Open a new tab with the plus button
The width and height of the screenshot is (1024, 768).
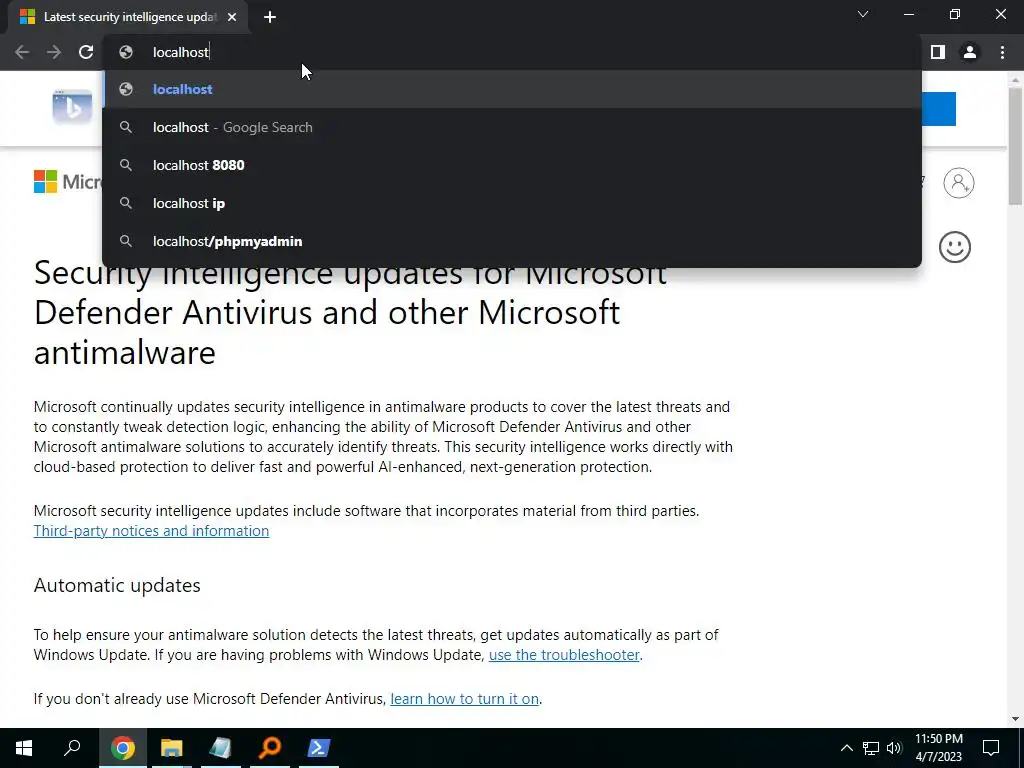[x=270, y=17]
